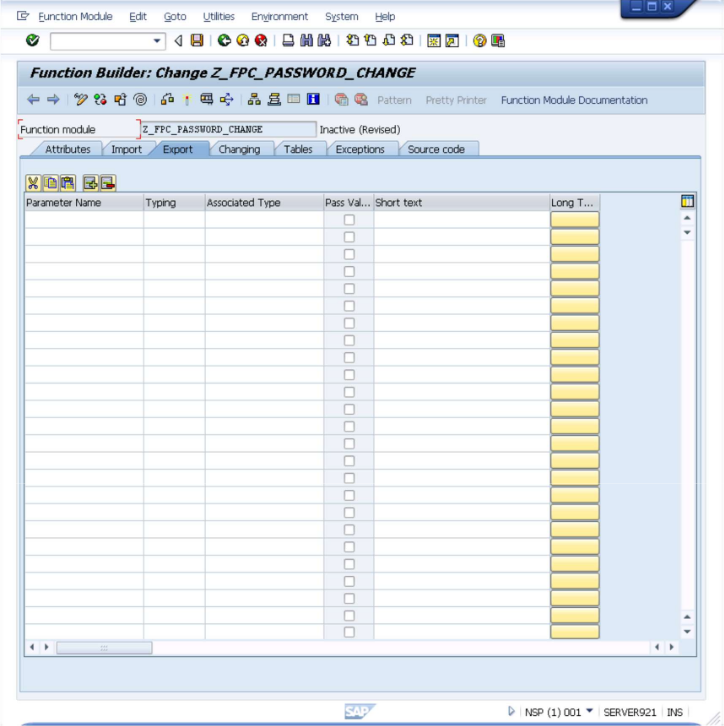Click the Insert Row icon above the parameter table
This screenshot has height=726, width=724.
coord(90,183)
